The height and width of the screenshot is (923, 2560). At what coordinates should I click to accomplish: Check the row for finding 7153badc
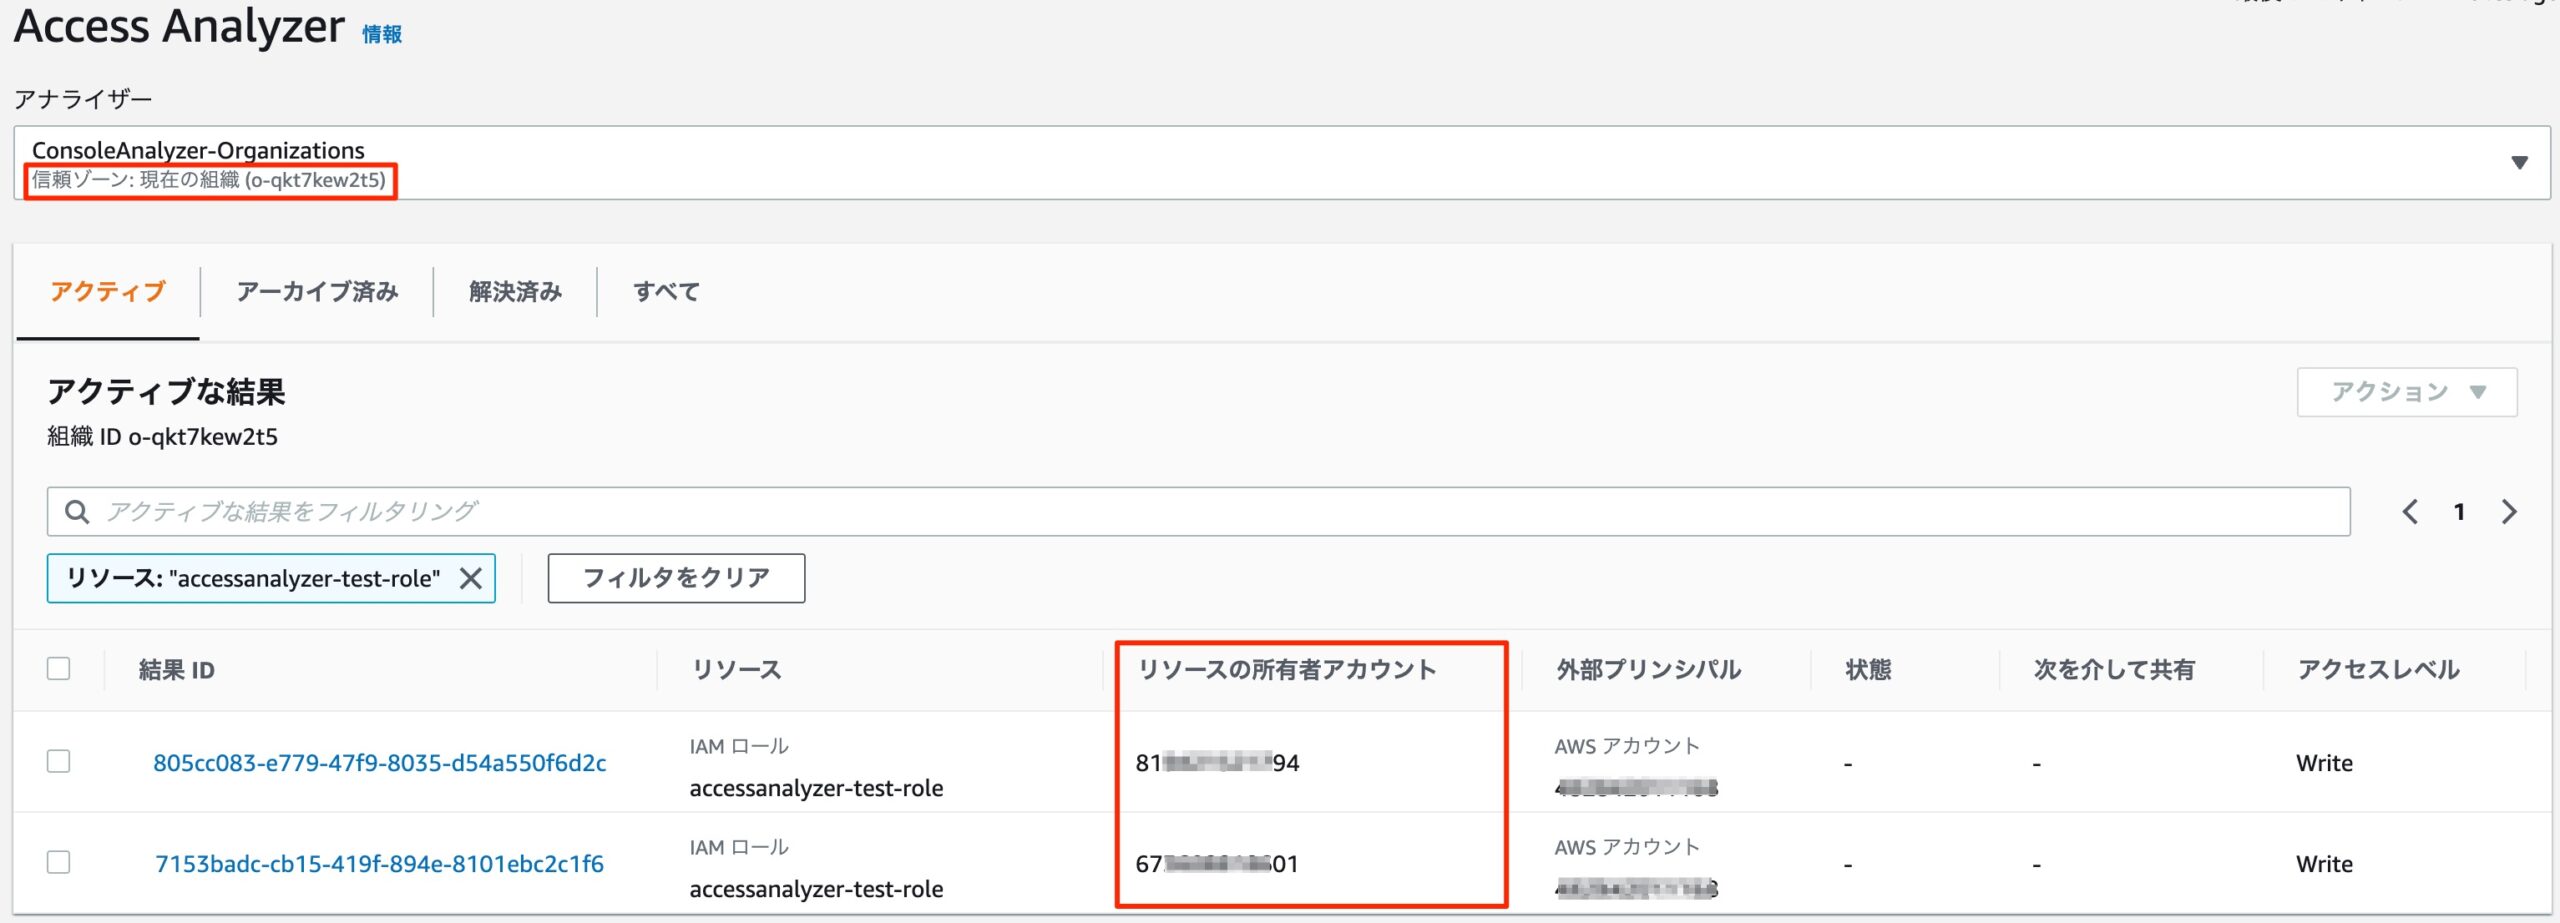pos(59,862)
